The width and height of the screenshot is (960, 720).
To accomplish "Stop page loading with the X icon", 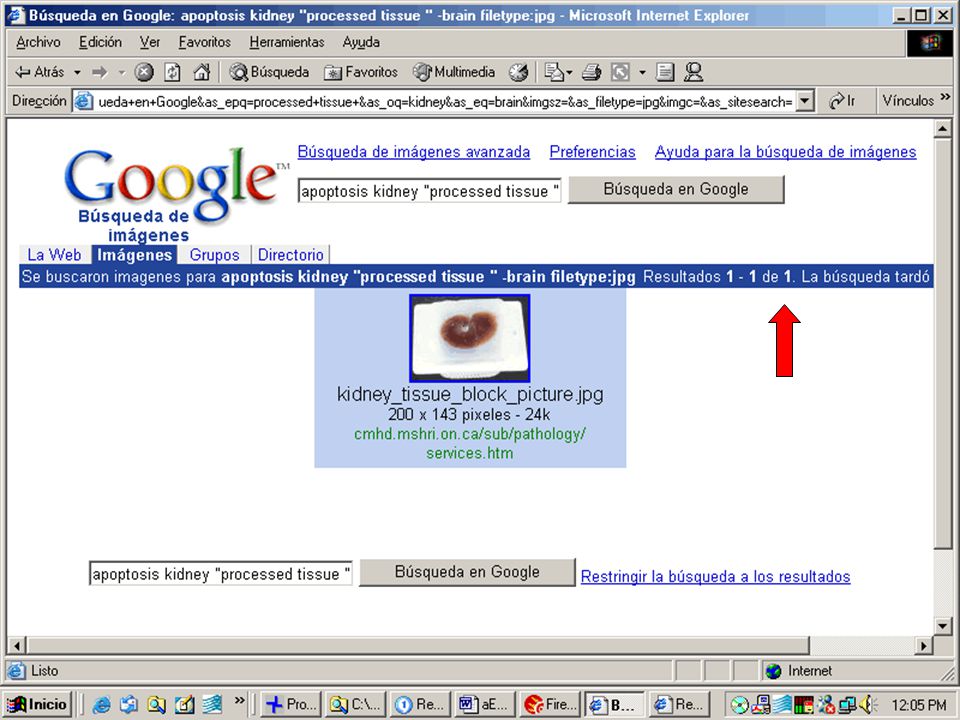I will click(144, 72).
